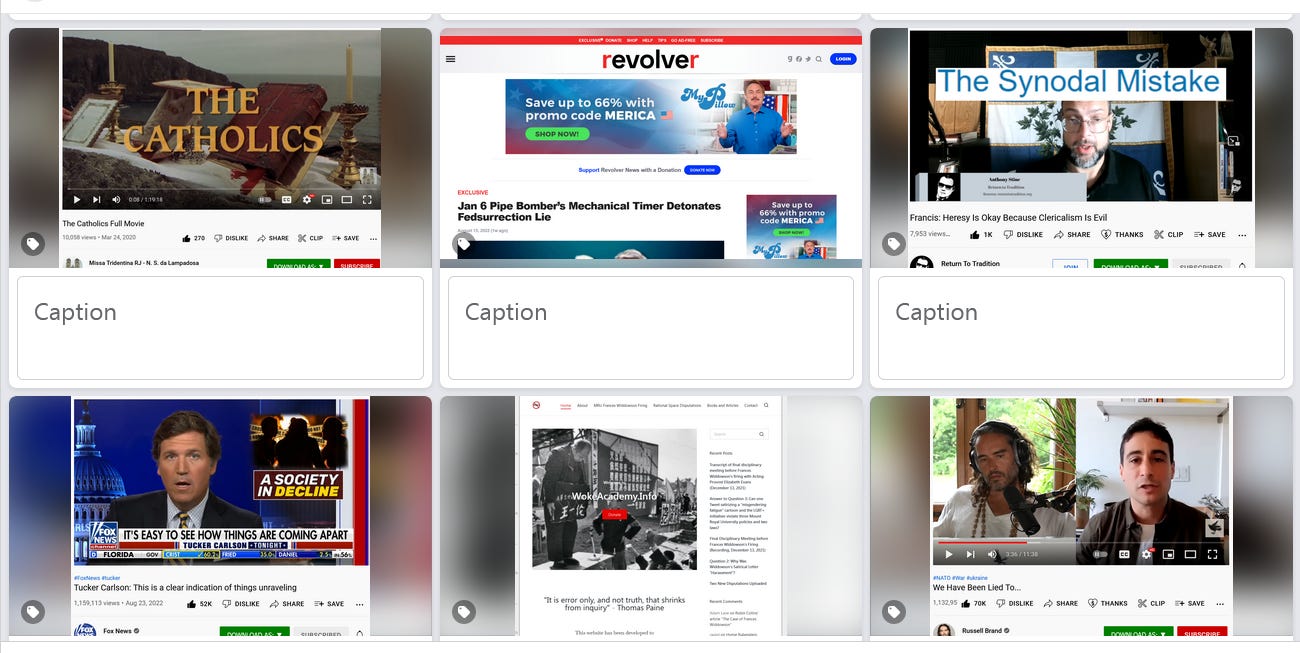Select the Russell Brand interview screenshot
1300x653 pixels.
(x=1081, y=480)
